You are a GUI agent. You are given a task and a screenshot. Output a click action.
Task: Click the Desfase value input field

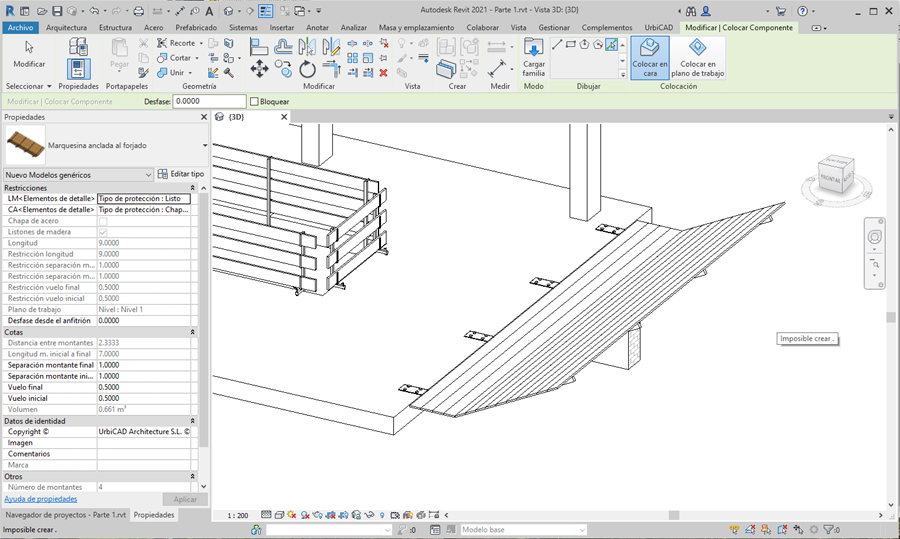click(x=209, y=102)
